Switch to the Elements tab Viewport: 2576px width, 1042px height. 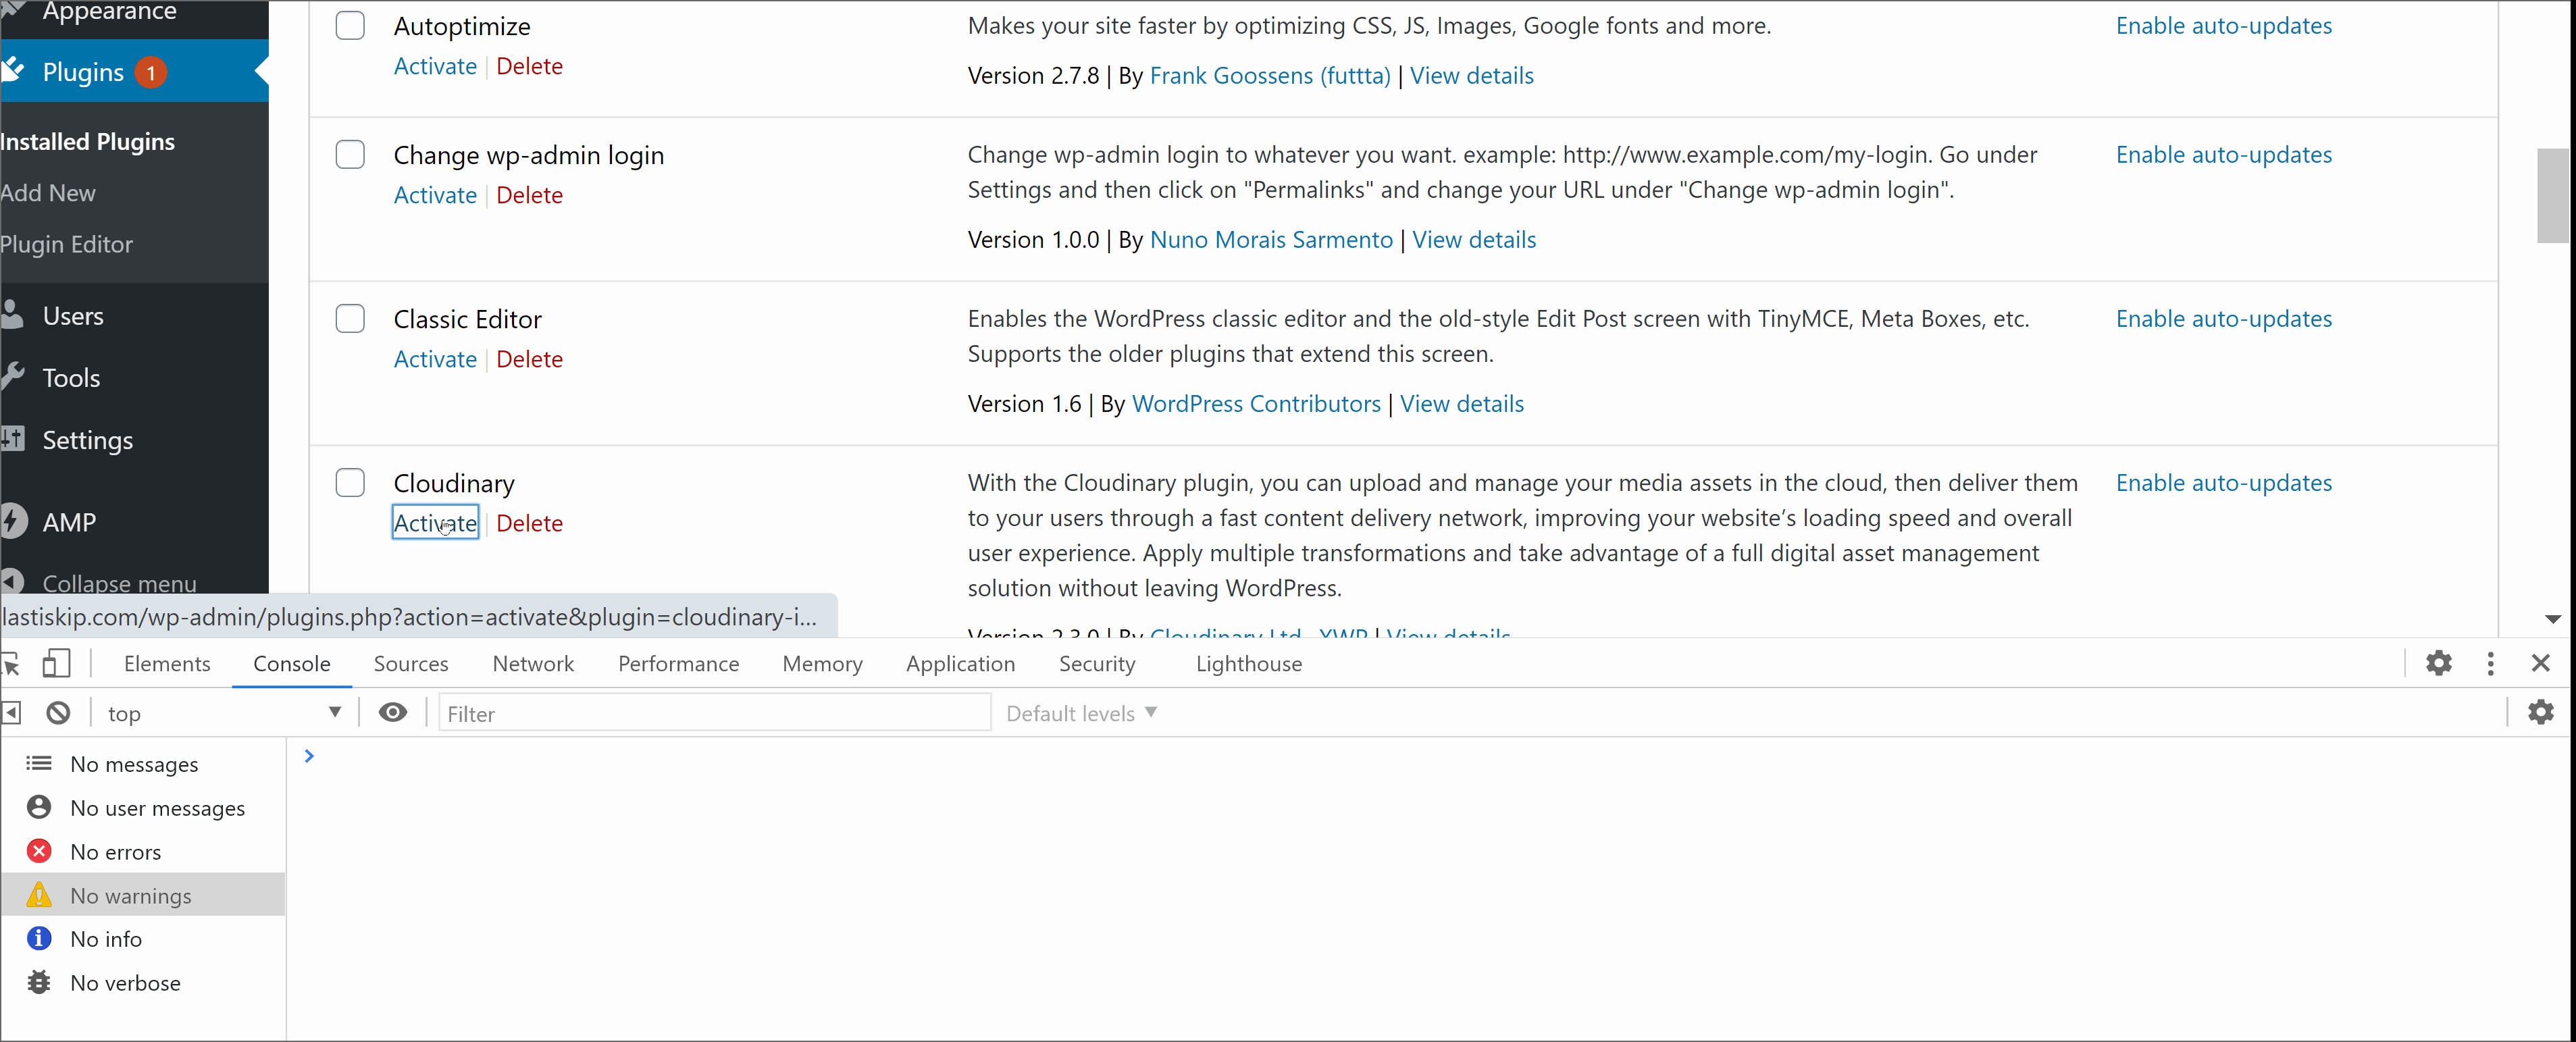(167, 663)
